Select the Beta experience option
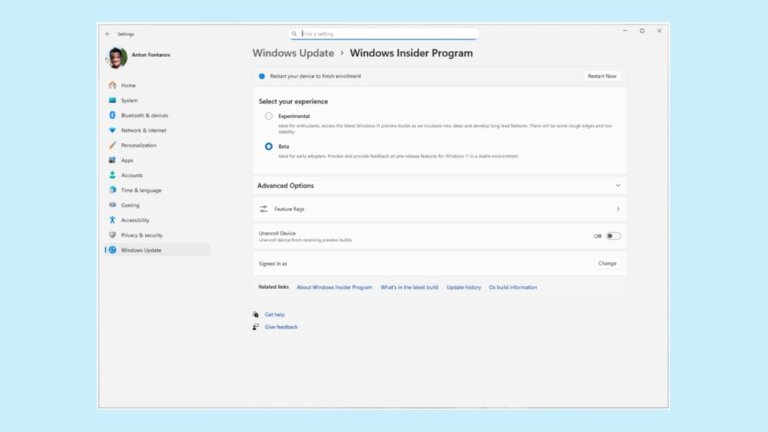Image resolution: width=768 pixels, height=432 pixels. (268, 146)
